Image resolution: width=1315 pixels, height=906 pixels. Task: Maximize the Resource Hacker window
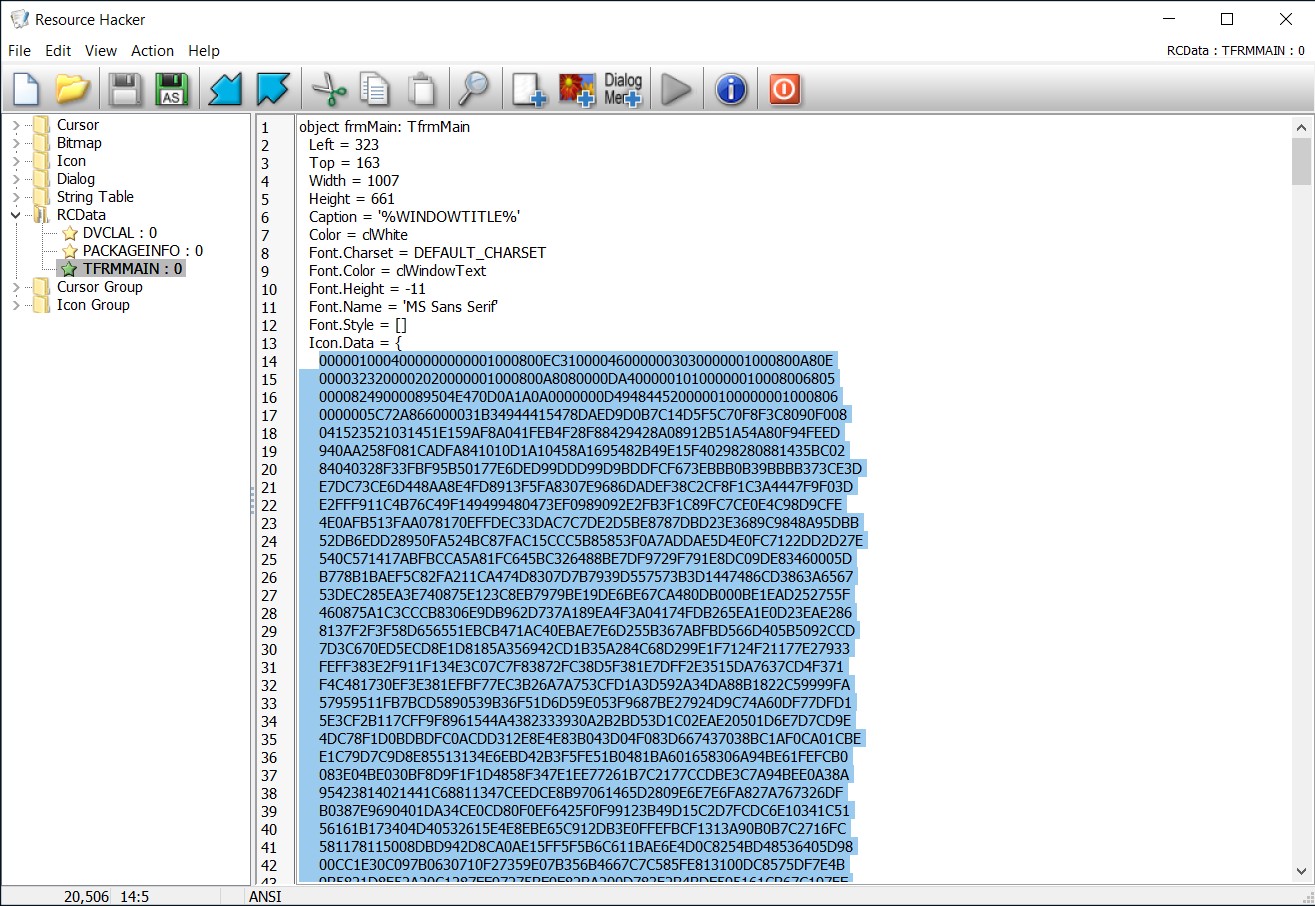click(x=1227, y=19)
